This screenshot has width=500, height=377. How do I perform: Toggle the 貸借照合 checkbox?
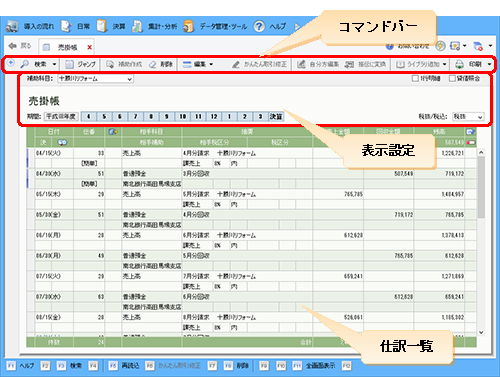(x=452, y=78)
